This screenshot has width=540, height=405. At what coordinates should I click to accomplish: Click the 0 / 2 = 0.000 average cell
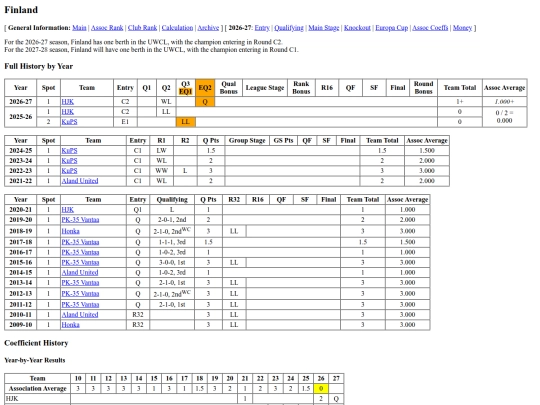pos(504,117)
